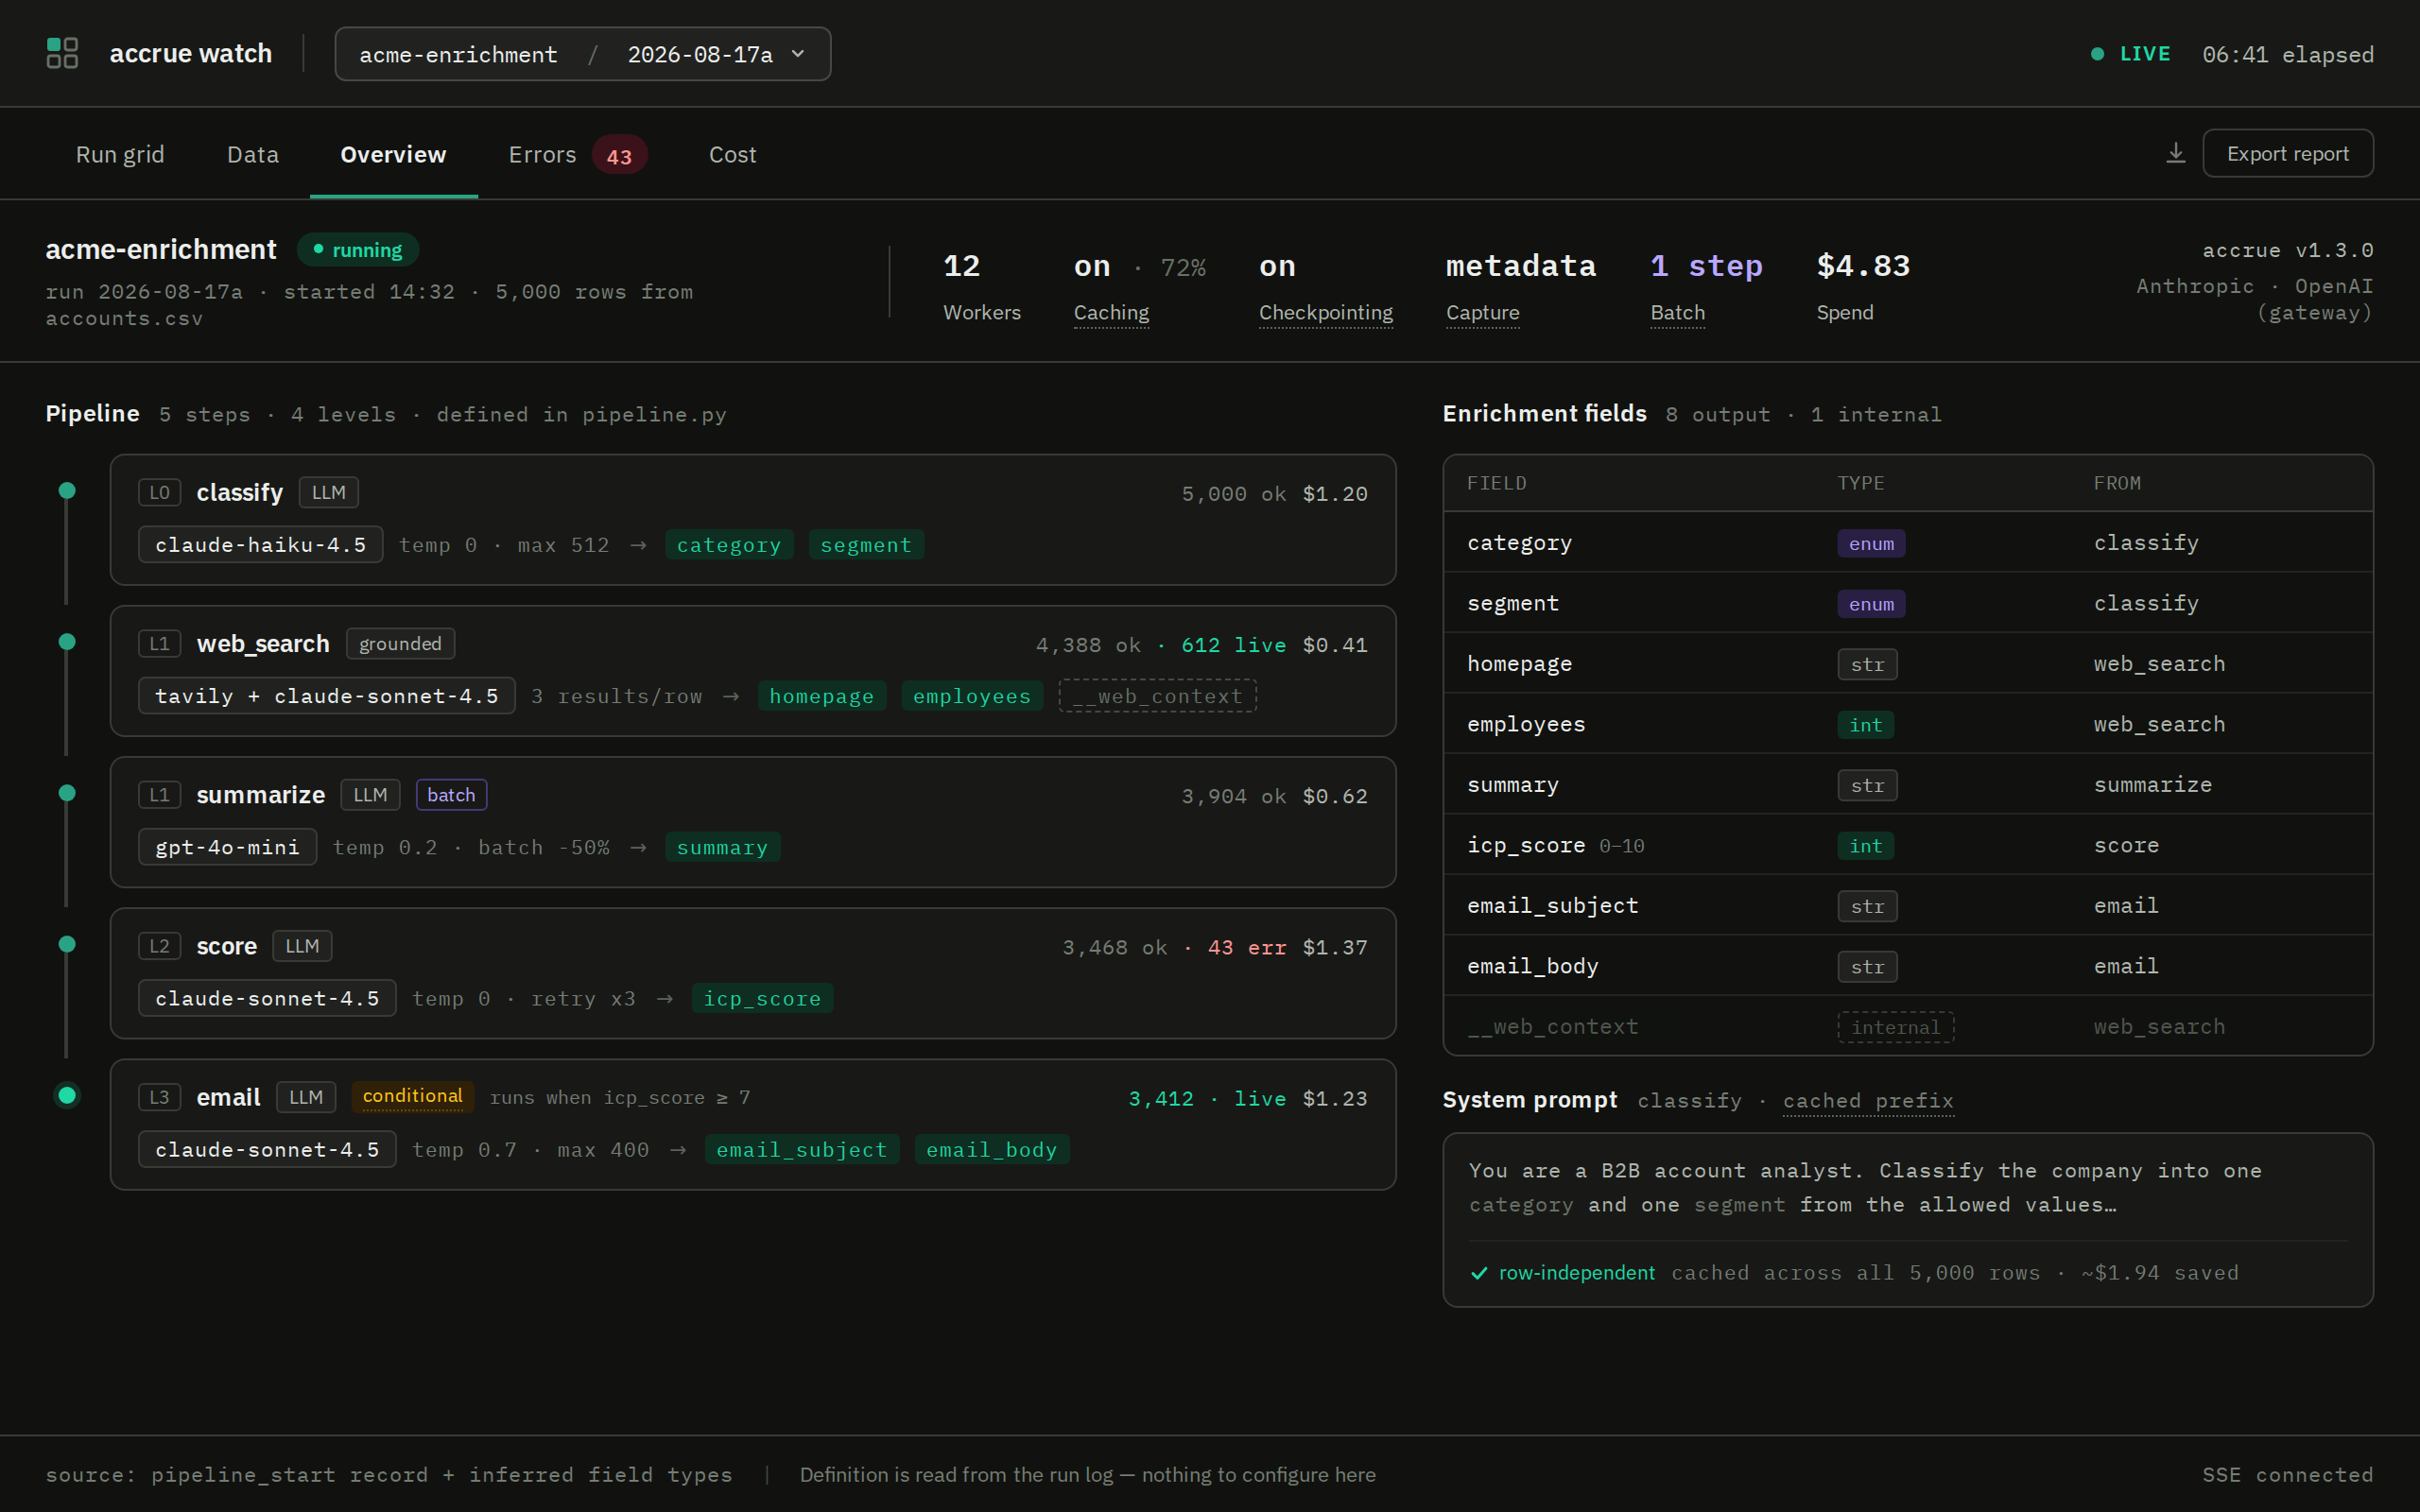Click the segment output tag in classify step
2420x1512 pixels.
pyautogui.click(x=866, y=545)
